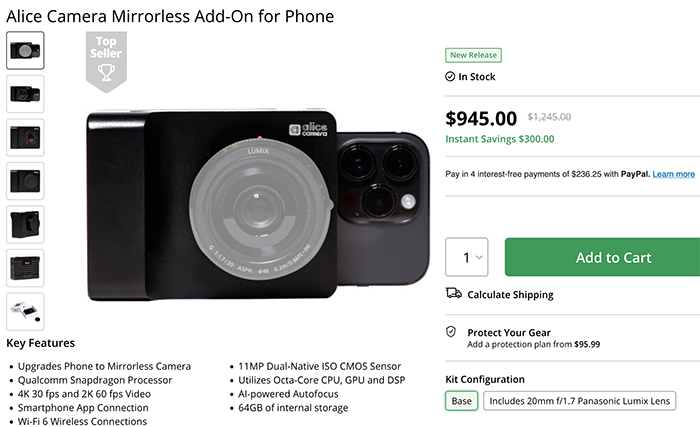The height and width of the screenshot is (427, 700).
Task: Click Calculate Shipping
Action: point(510,295)
